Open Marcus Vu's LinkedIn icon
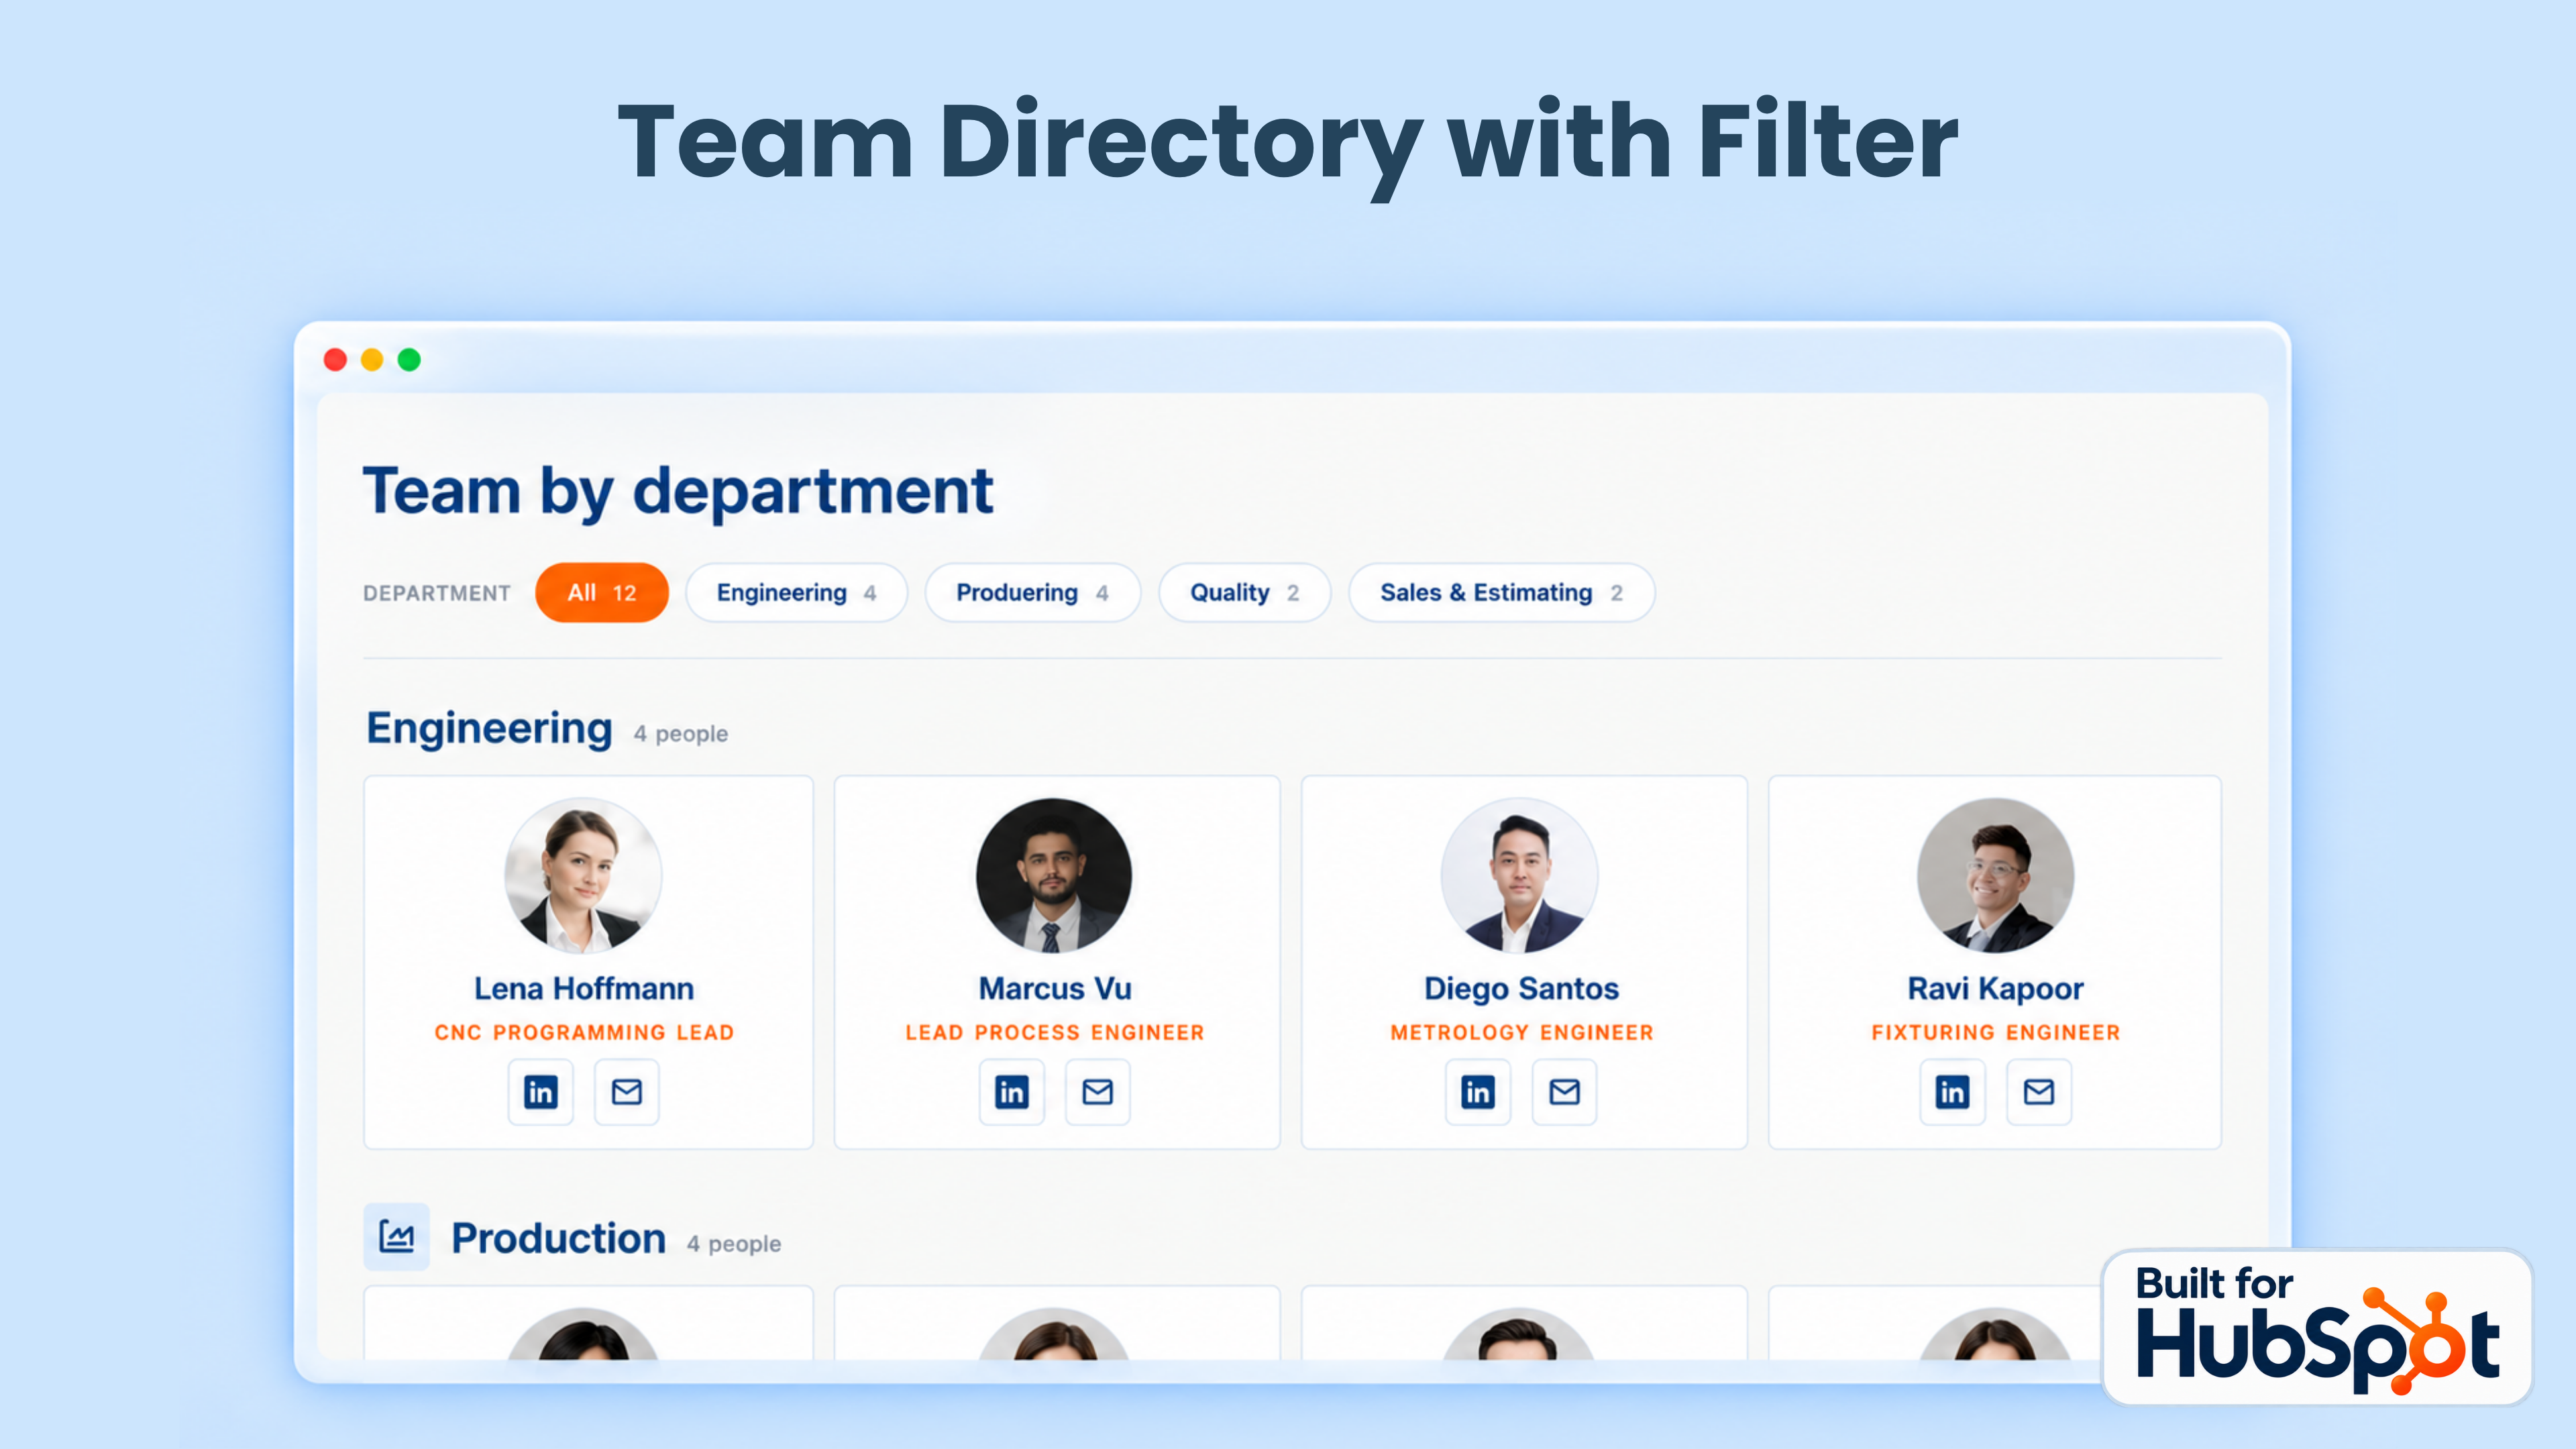The width and height of the screenshot is (2576, 1449). tap(1011, 1091)
